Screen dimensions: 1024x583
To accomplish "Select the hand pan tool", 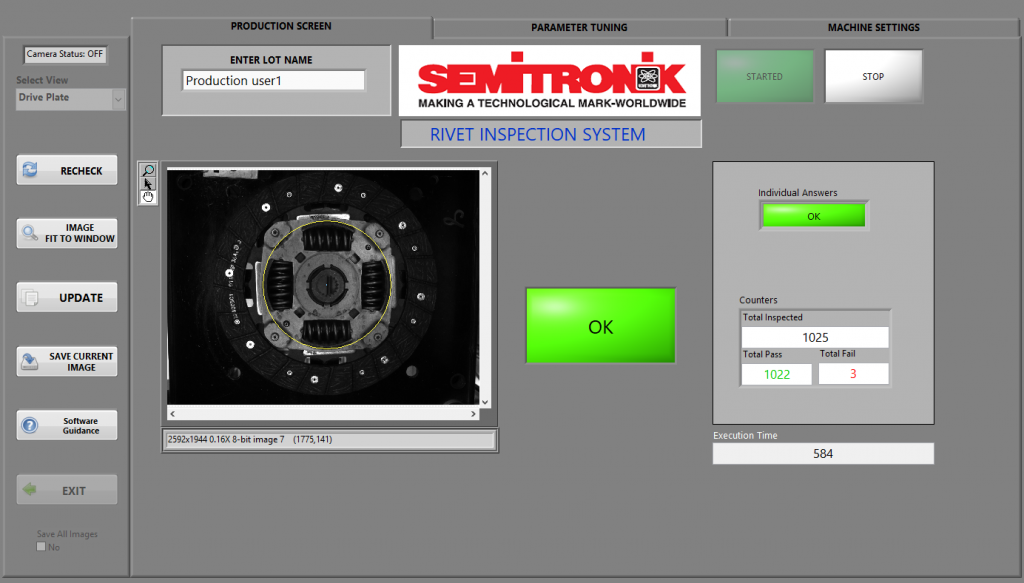I will coord(148,197).
